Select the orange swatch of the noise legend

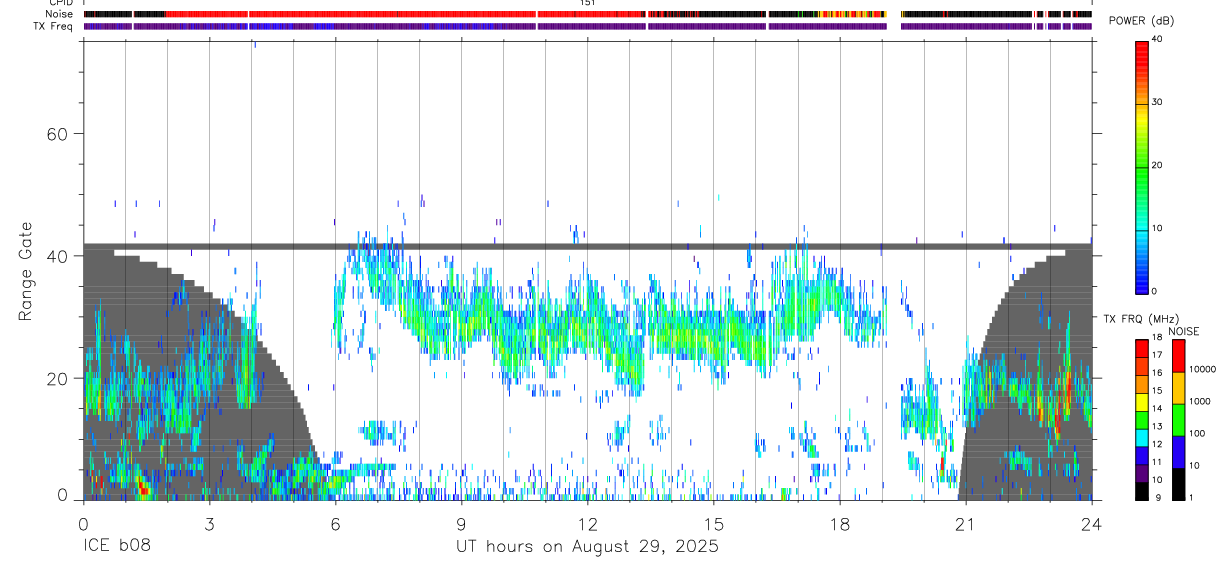coord(1178,388)
